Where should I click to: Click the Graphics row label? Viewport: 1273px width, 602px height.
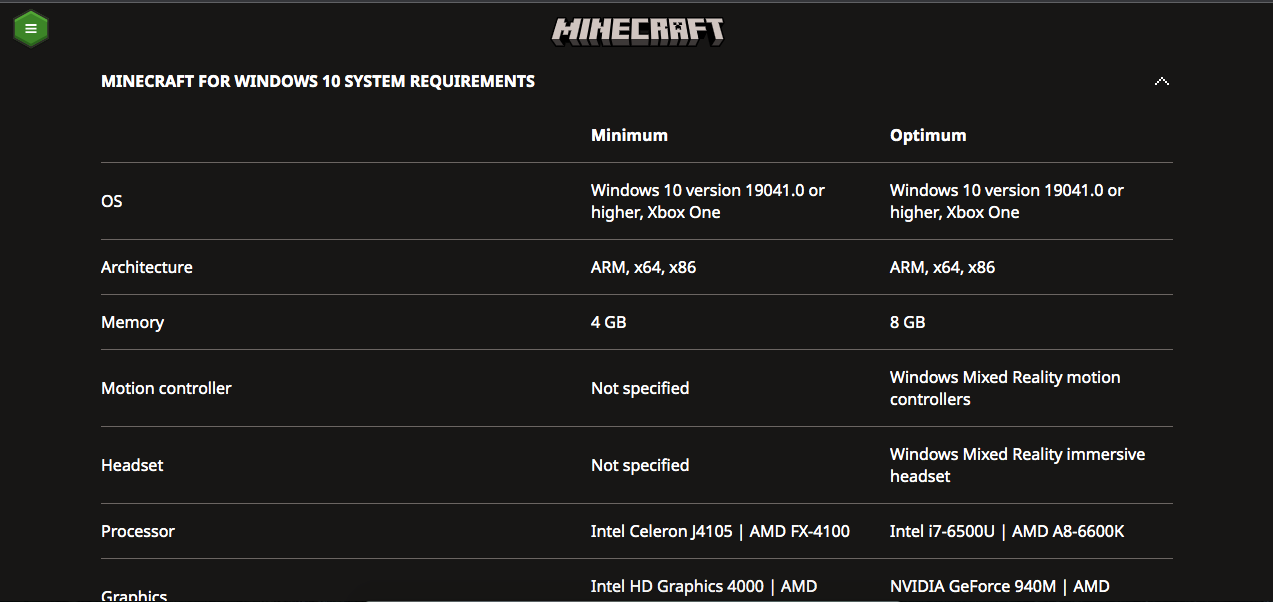point(134,596)
